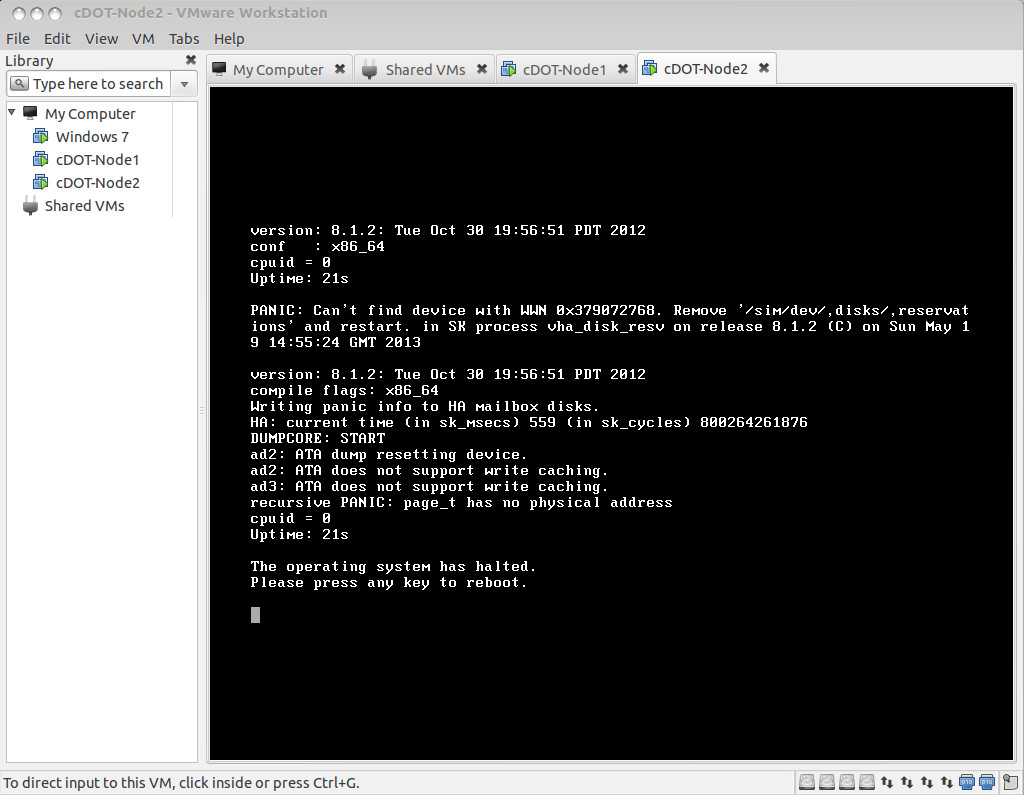1024x795 pixels.
Task: Open the VM menu
Action: 143,39
